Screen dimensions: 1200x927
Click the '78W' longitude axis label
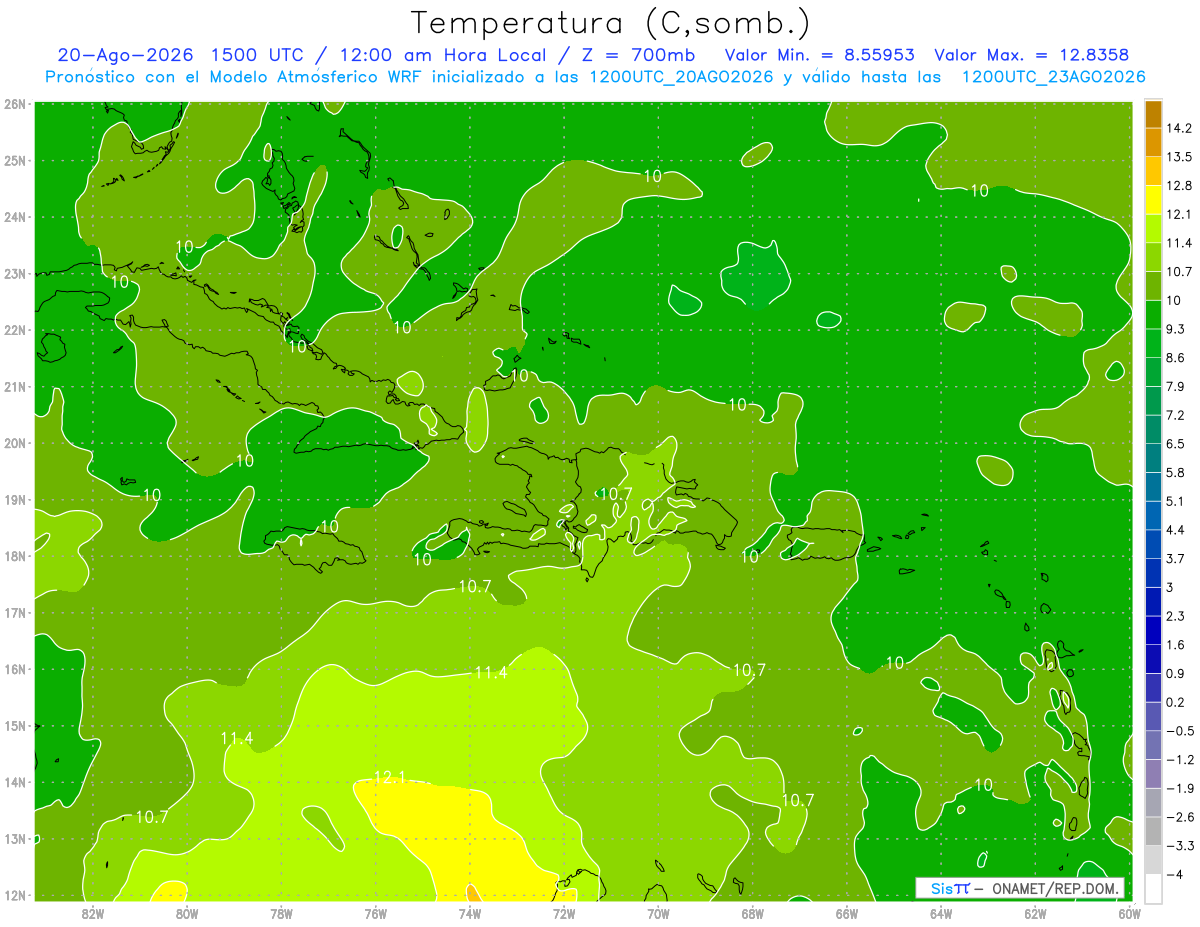[x=281, y=912]
